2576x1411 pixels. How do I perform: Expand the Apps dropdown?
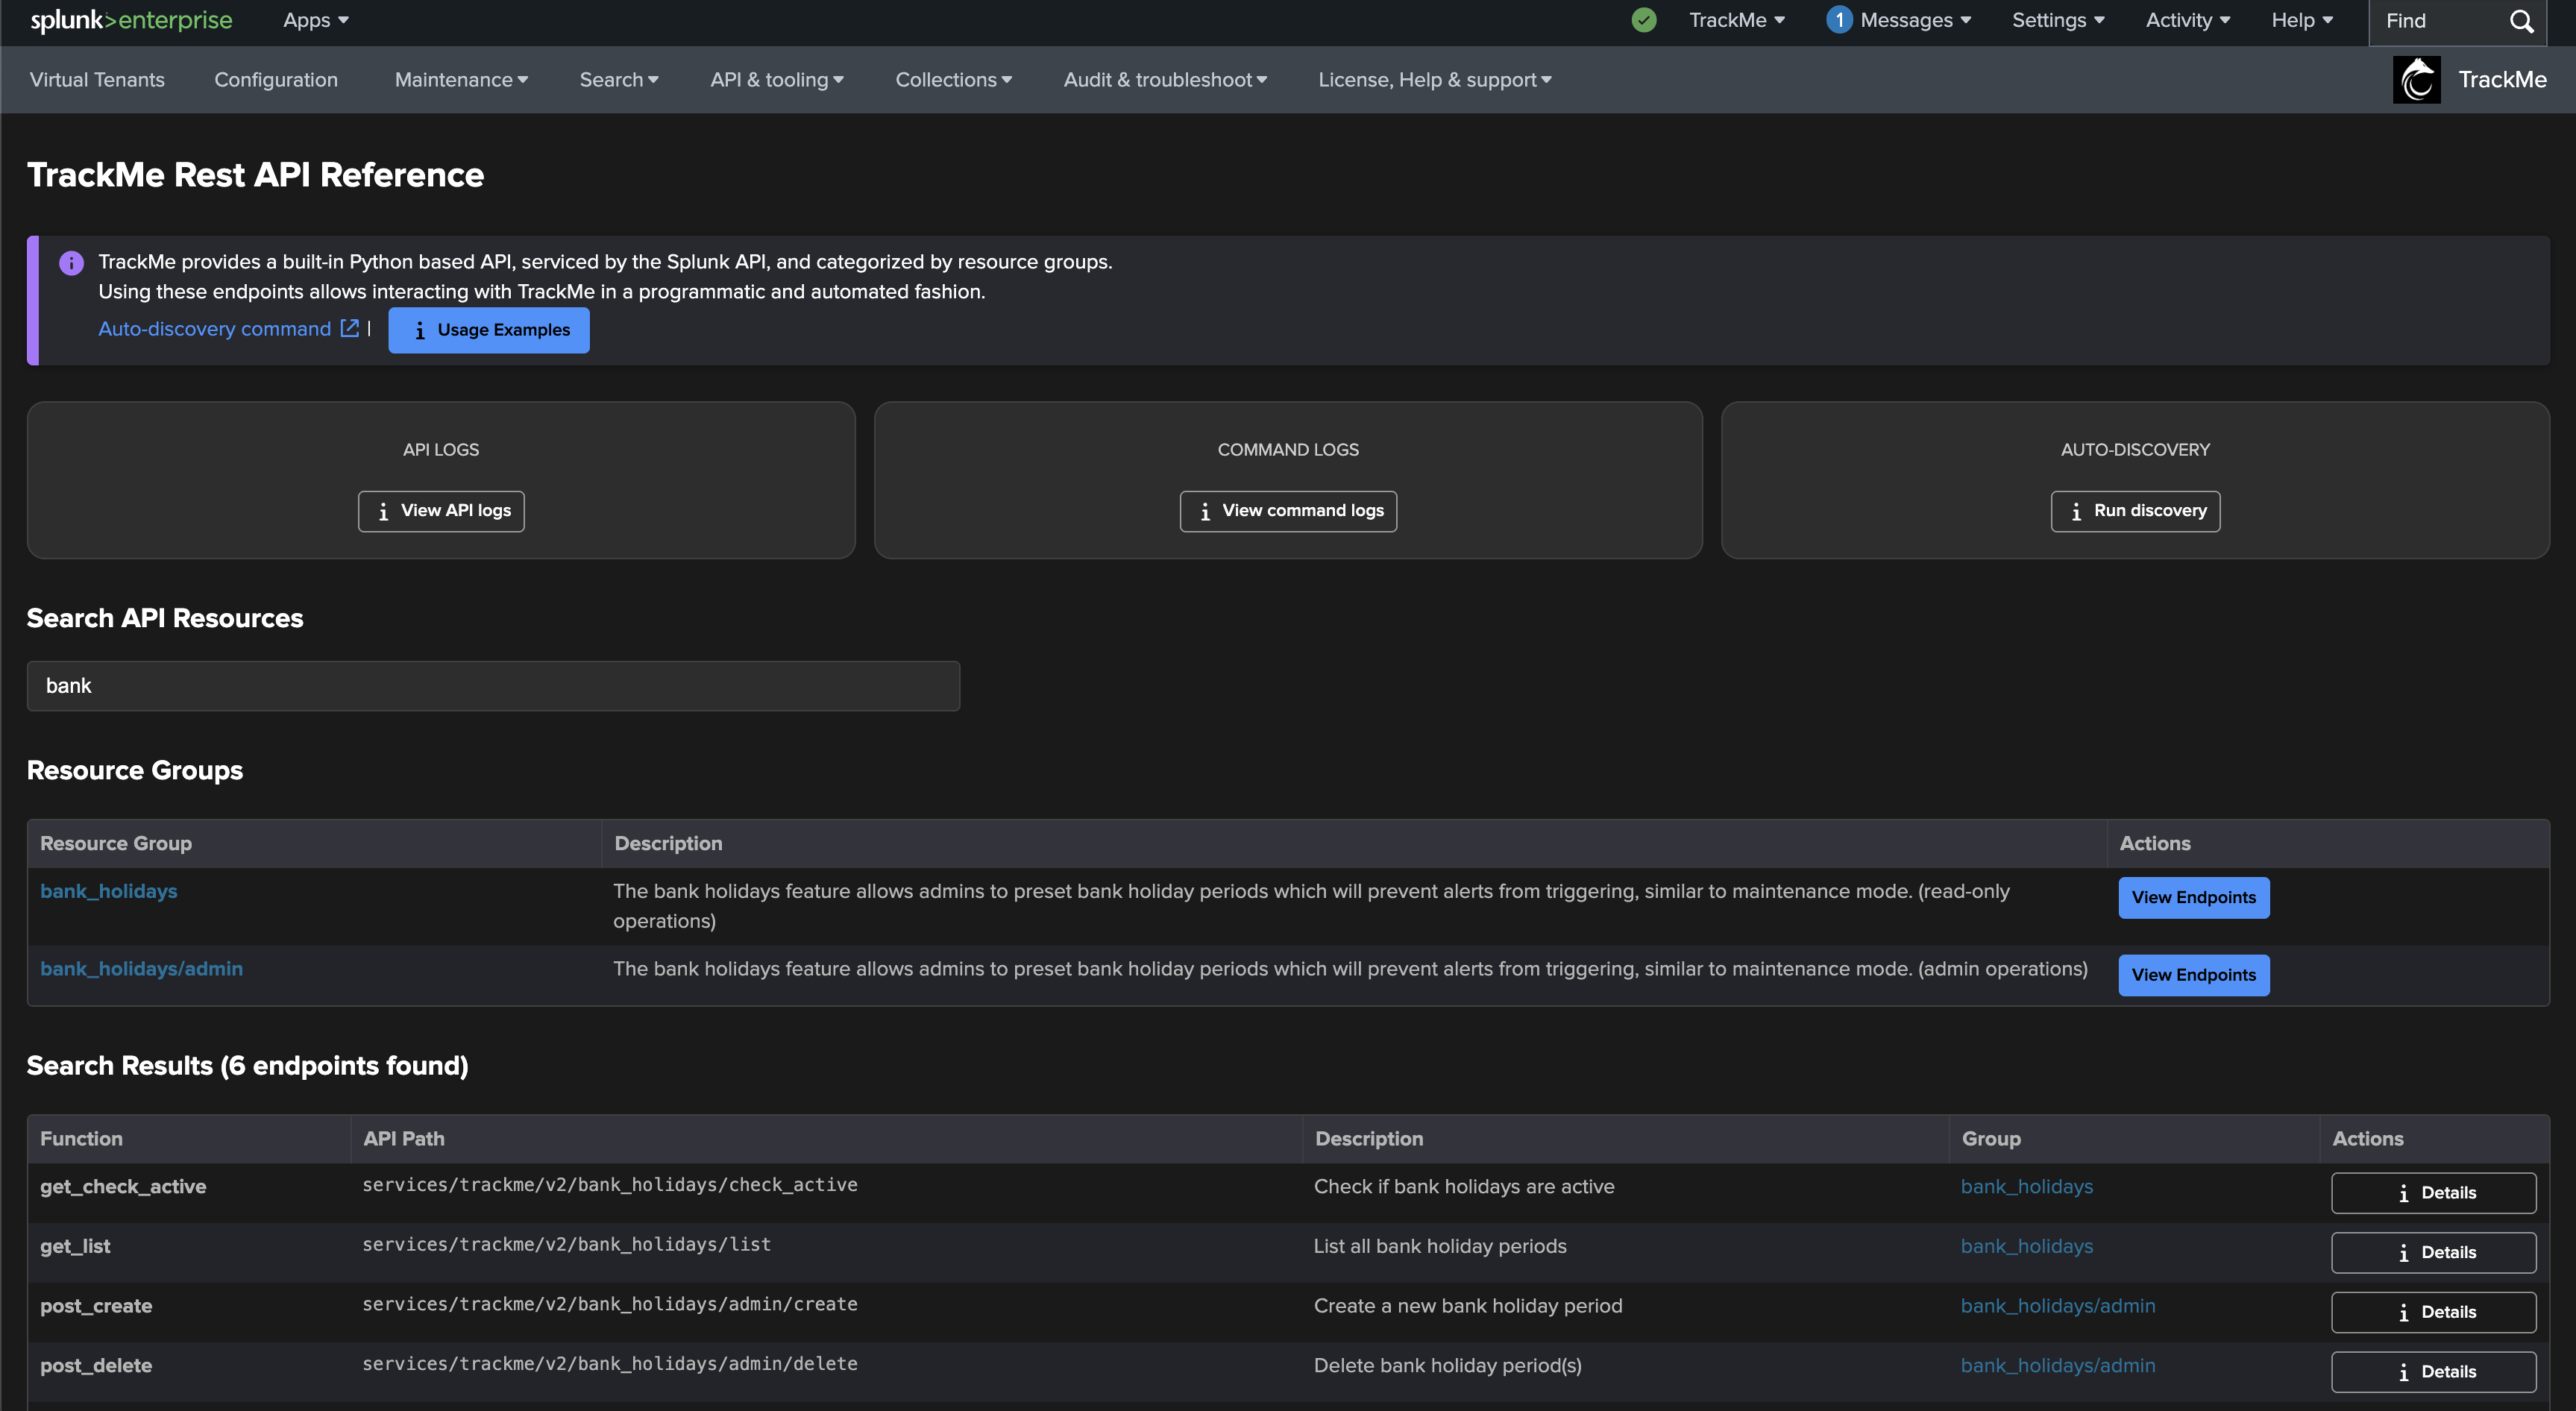click(x=315, y=20)
